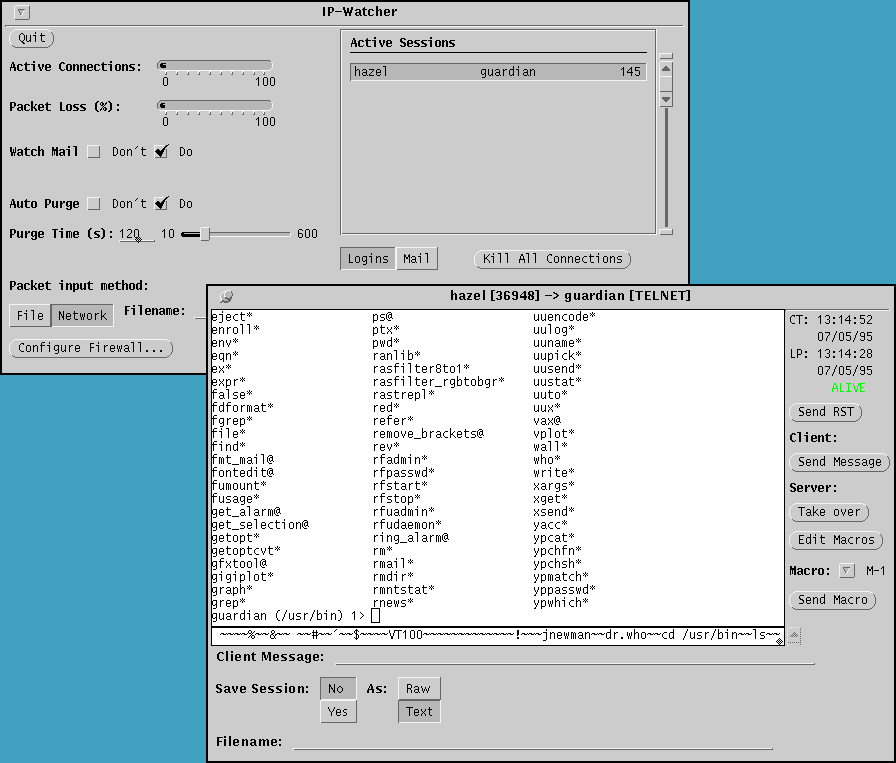Open Edit Macros
The width and height of the screenshot is (896, 763).
coord(836,540)
